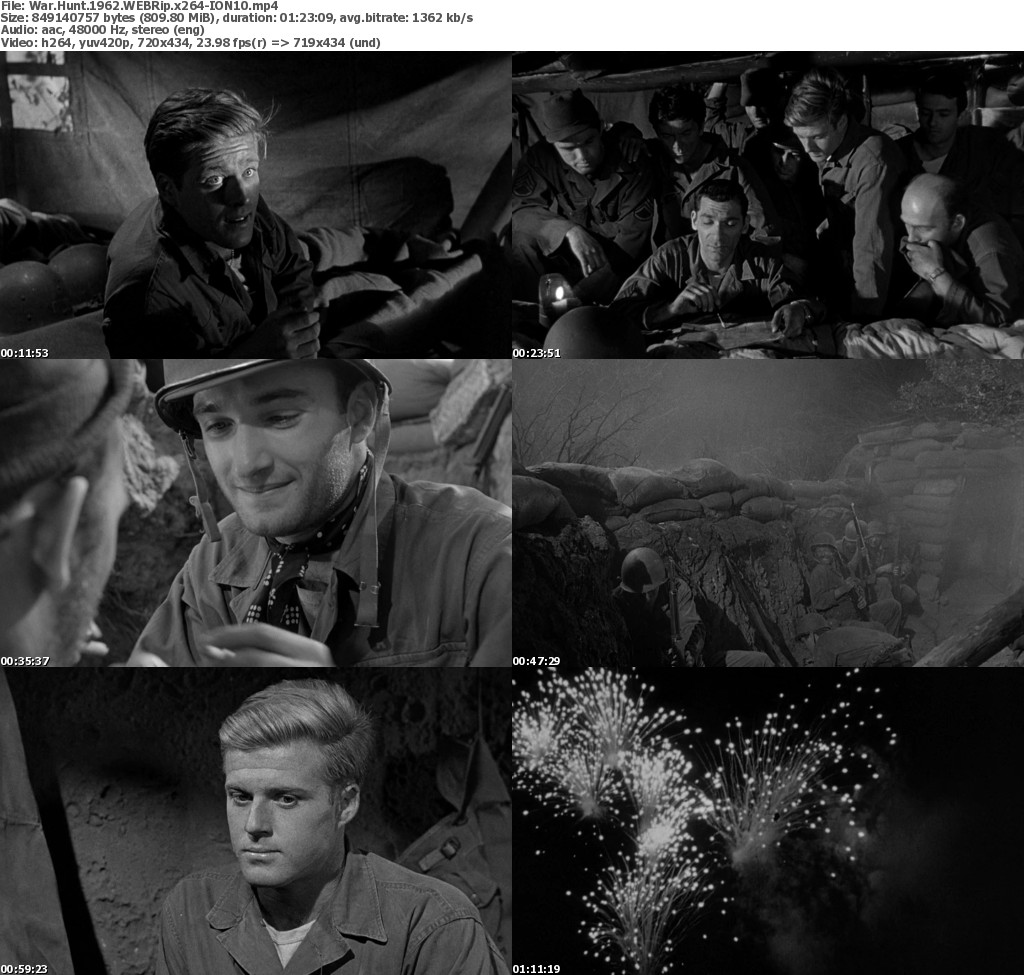Click the Video h264 info line
The height and width of the screenshot is (975, 1024).
[190, 43]
